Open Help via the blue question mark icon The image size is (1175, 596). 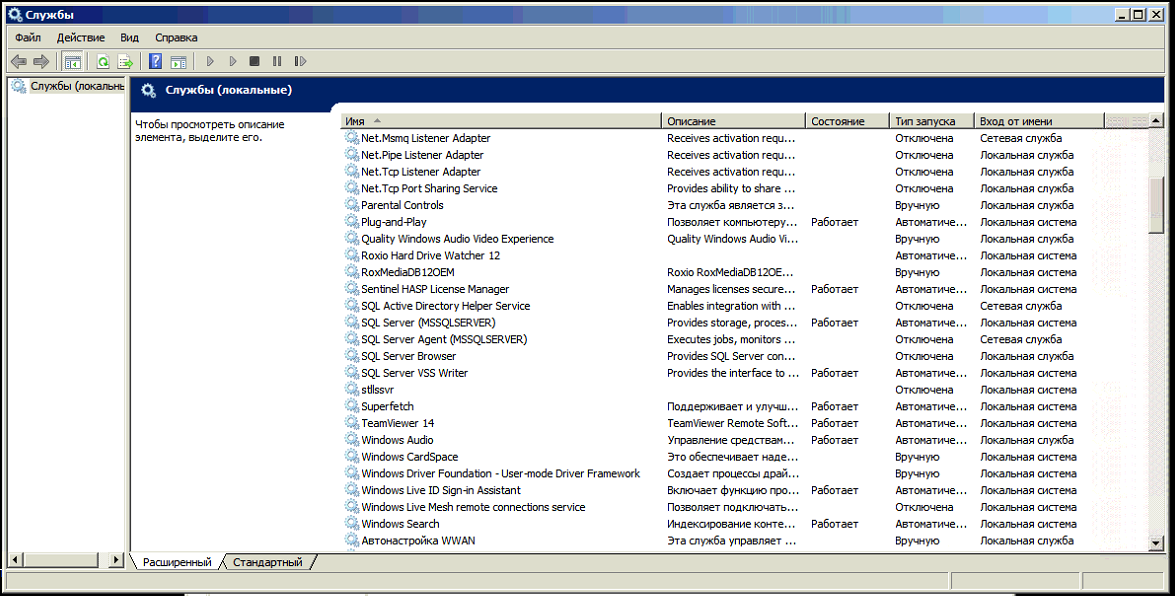[x=155, y=62]
